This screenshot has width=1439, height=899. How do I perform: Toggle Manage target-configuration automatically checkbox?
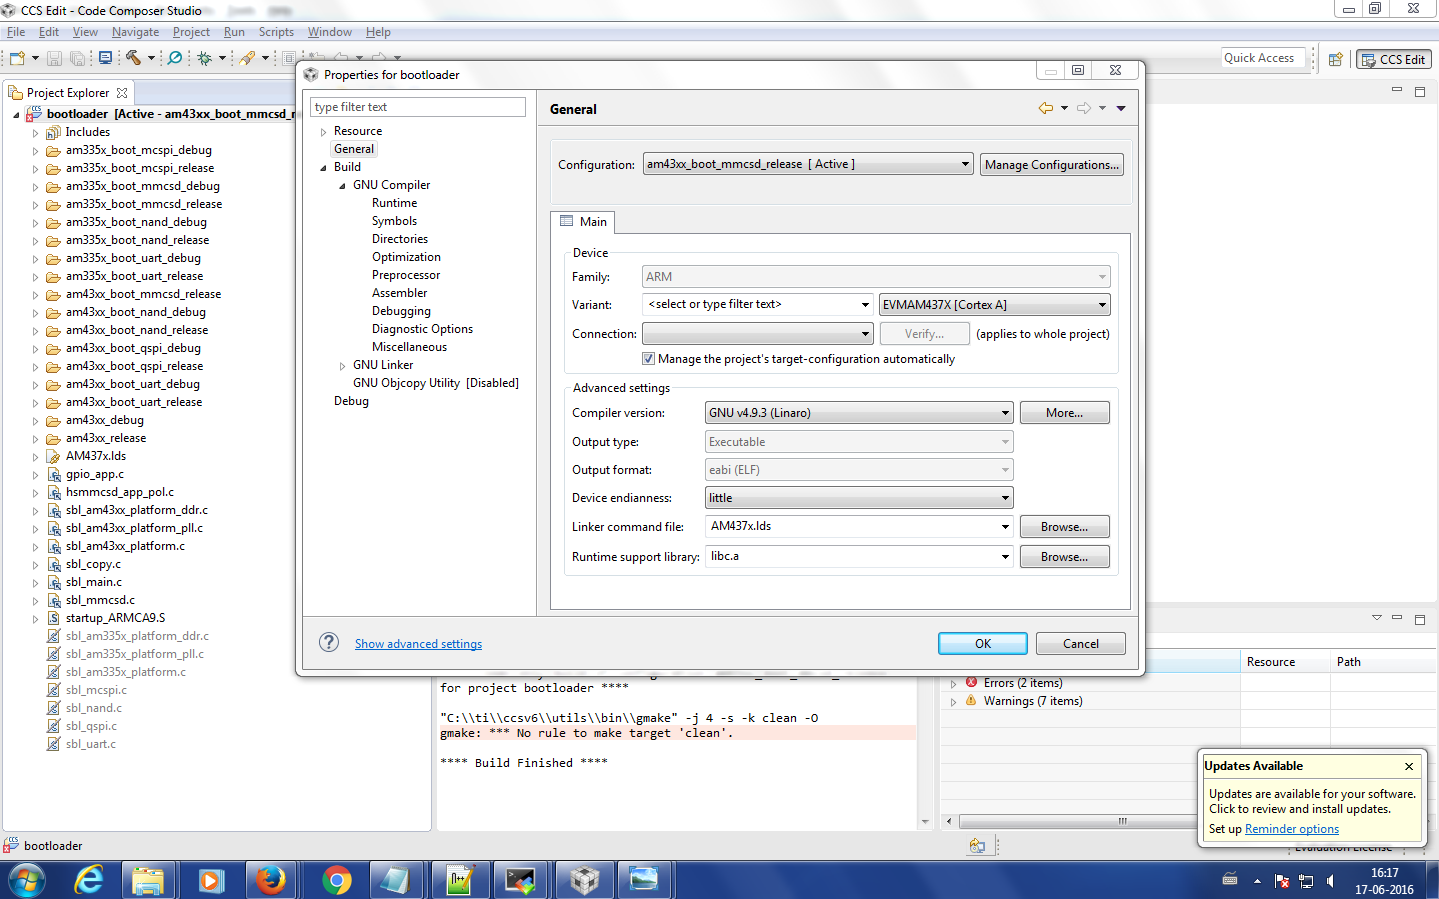tap(649, 359)
